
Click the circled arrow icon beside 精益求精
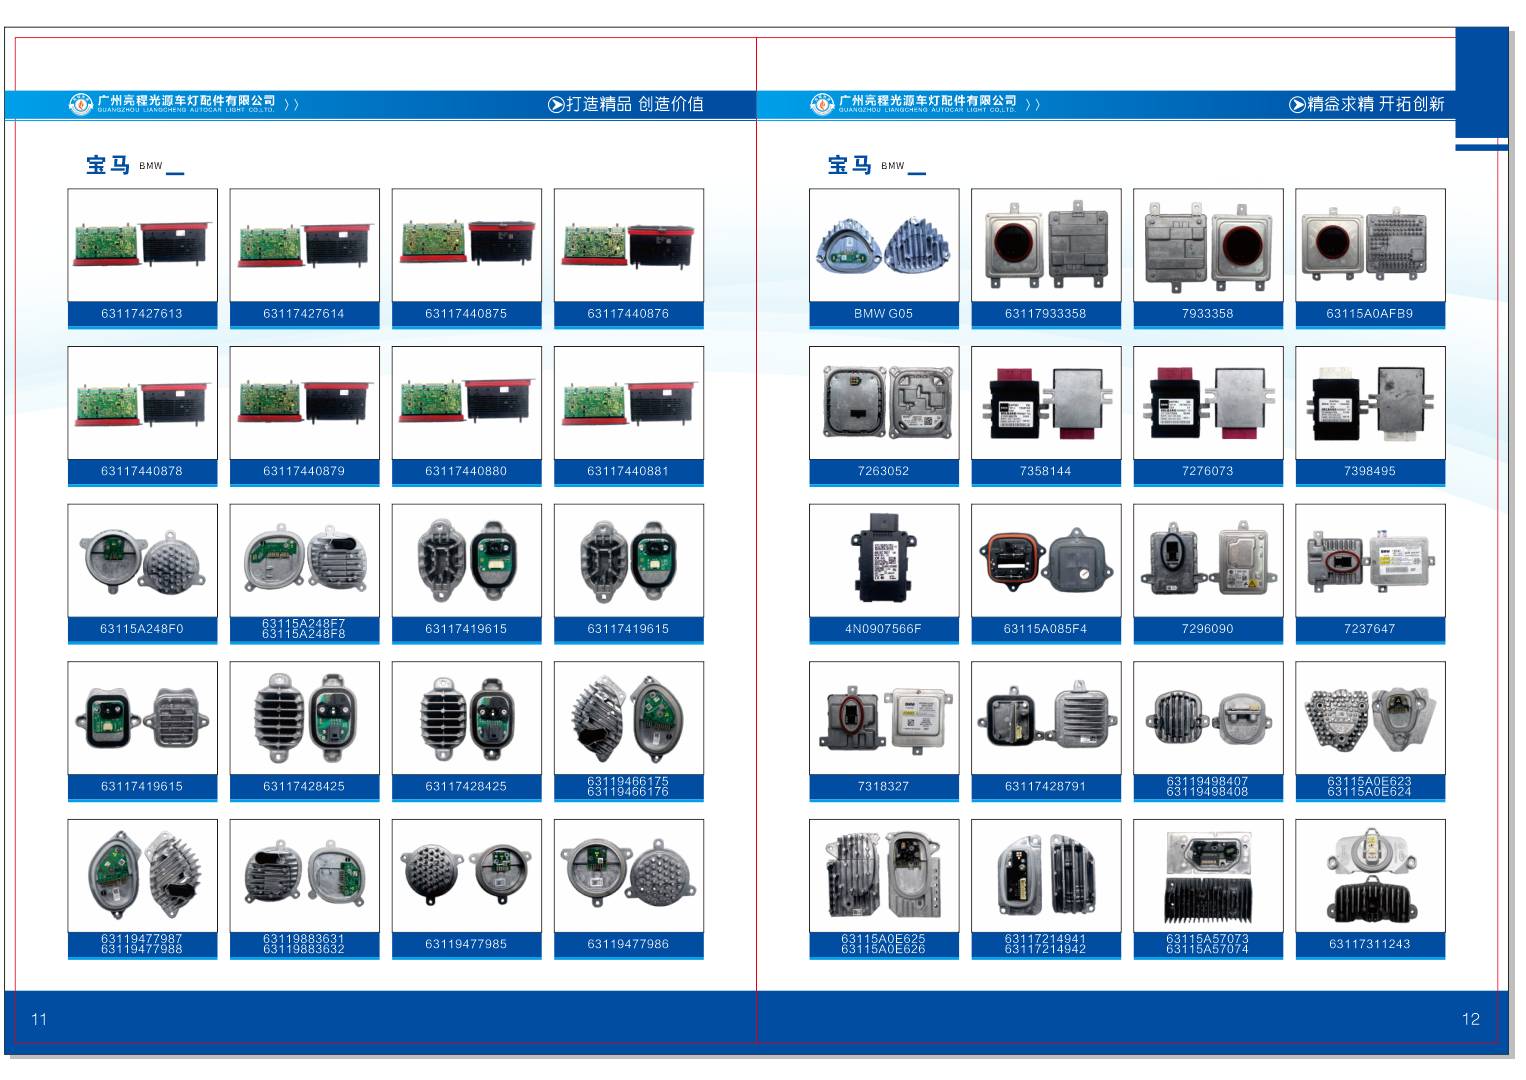tap(1297, 104)
